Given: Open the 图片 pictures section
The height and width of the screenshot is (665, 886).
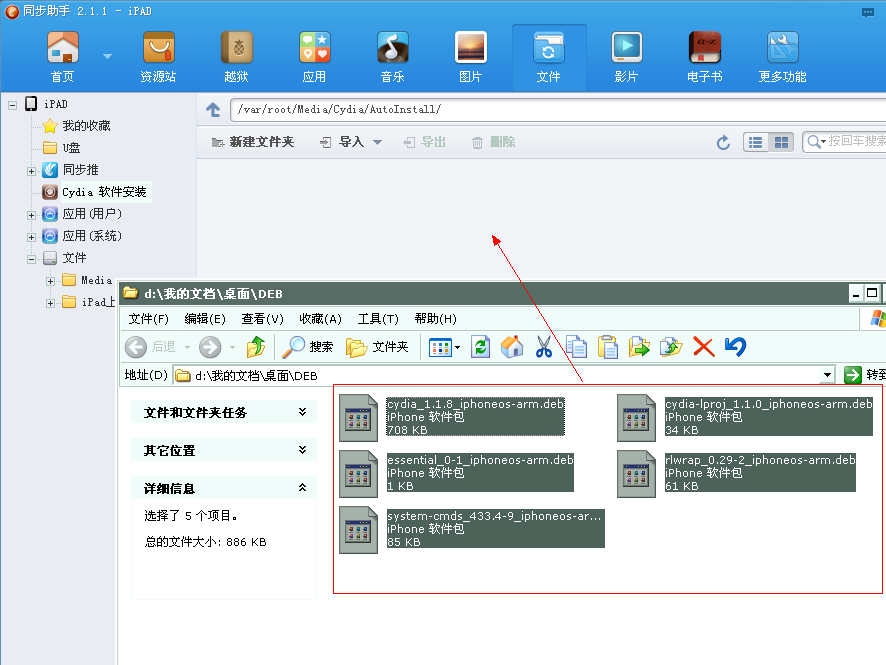Looking at the screenshot, I should point(470,56).
